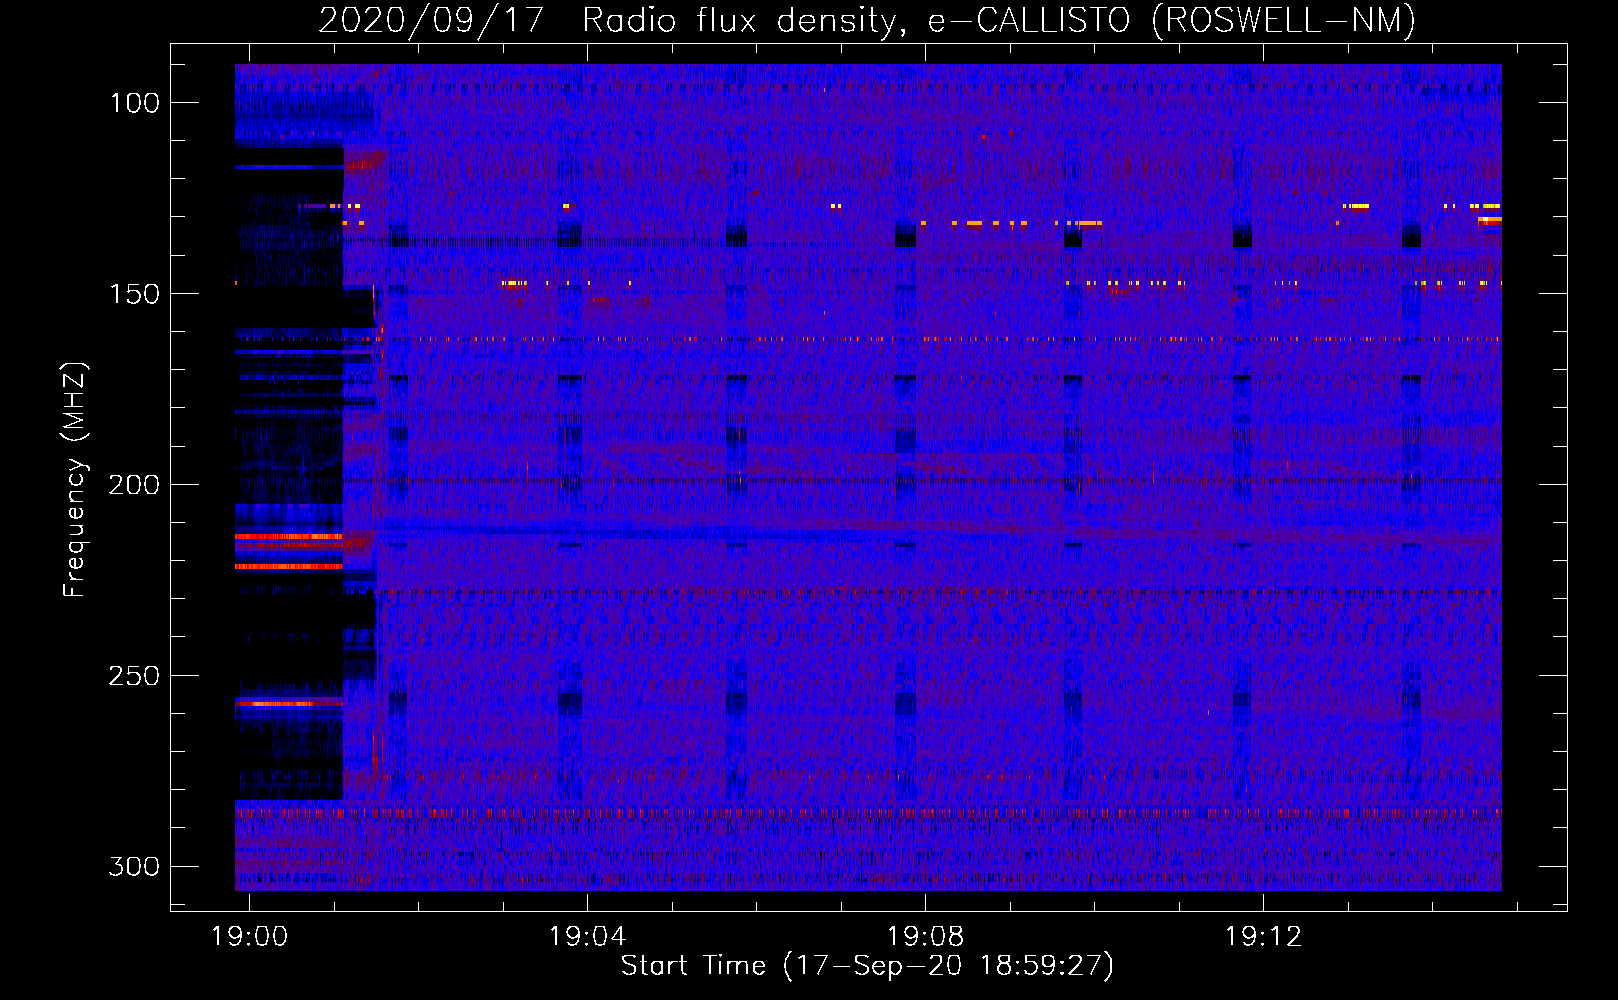Image resolution: width=1618 pixels, height=1000 pixels.
Task: Select the 150 frequency tick label
Action: (135, 293)
